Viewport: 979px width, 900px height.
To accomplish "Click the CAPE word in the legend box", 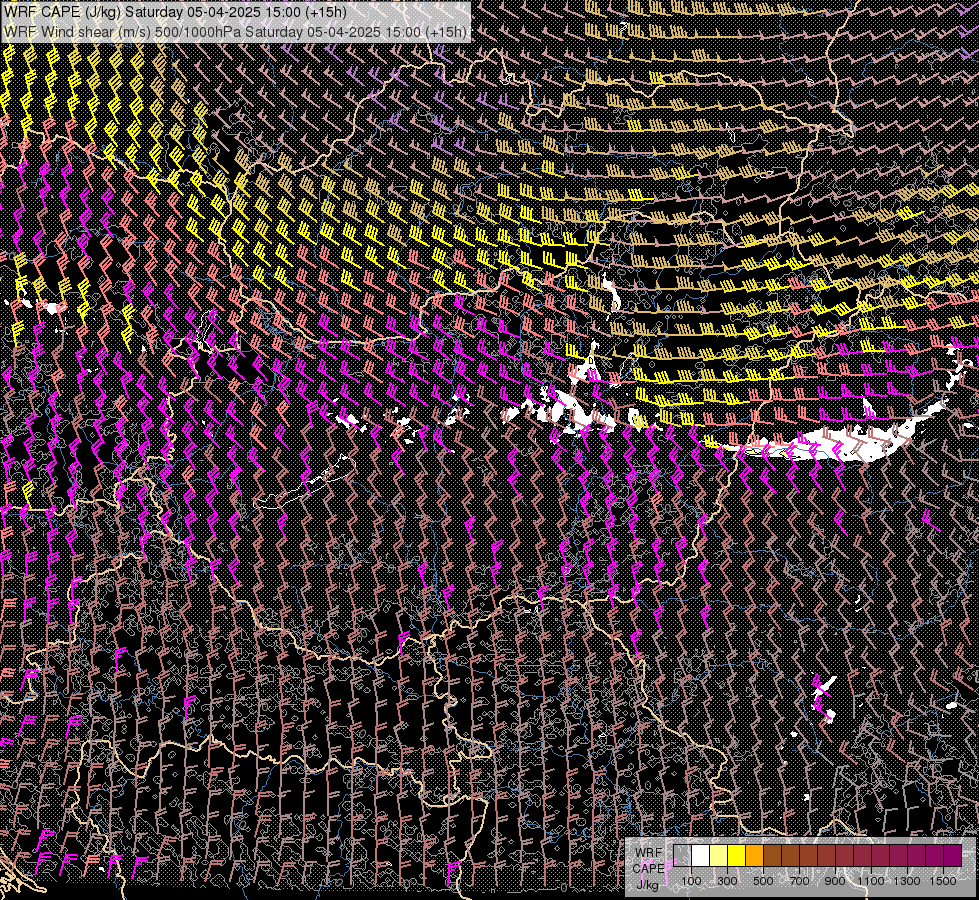I will (649, 869).
